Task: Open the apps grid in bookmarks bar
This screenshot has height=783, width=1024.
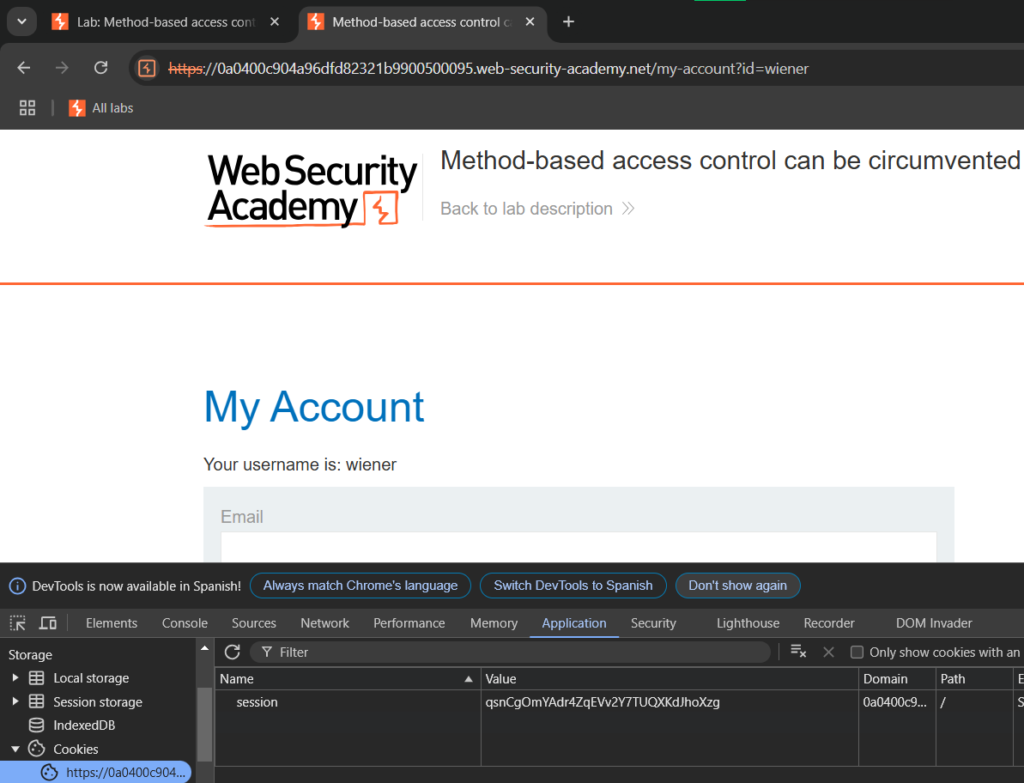Action: point(27,108)
